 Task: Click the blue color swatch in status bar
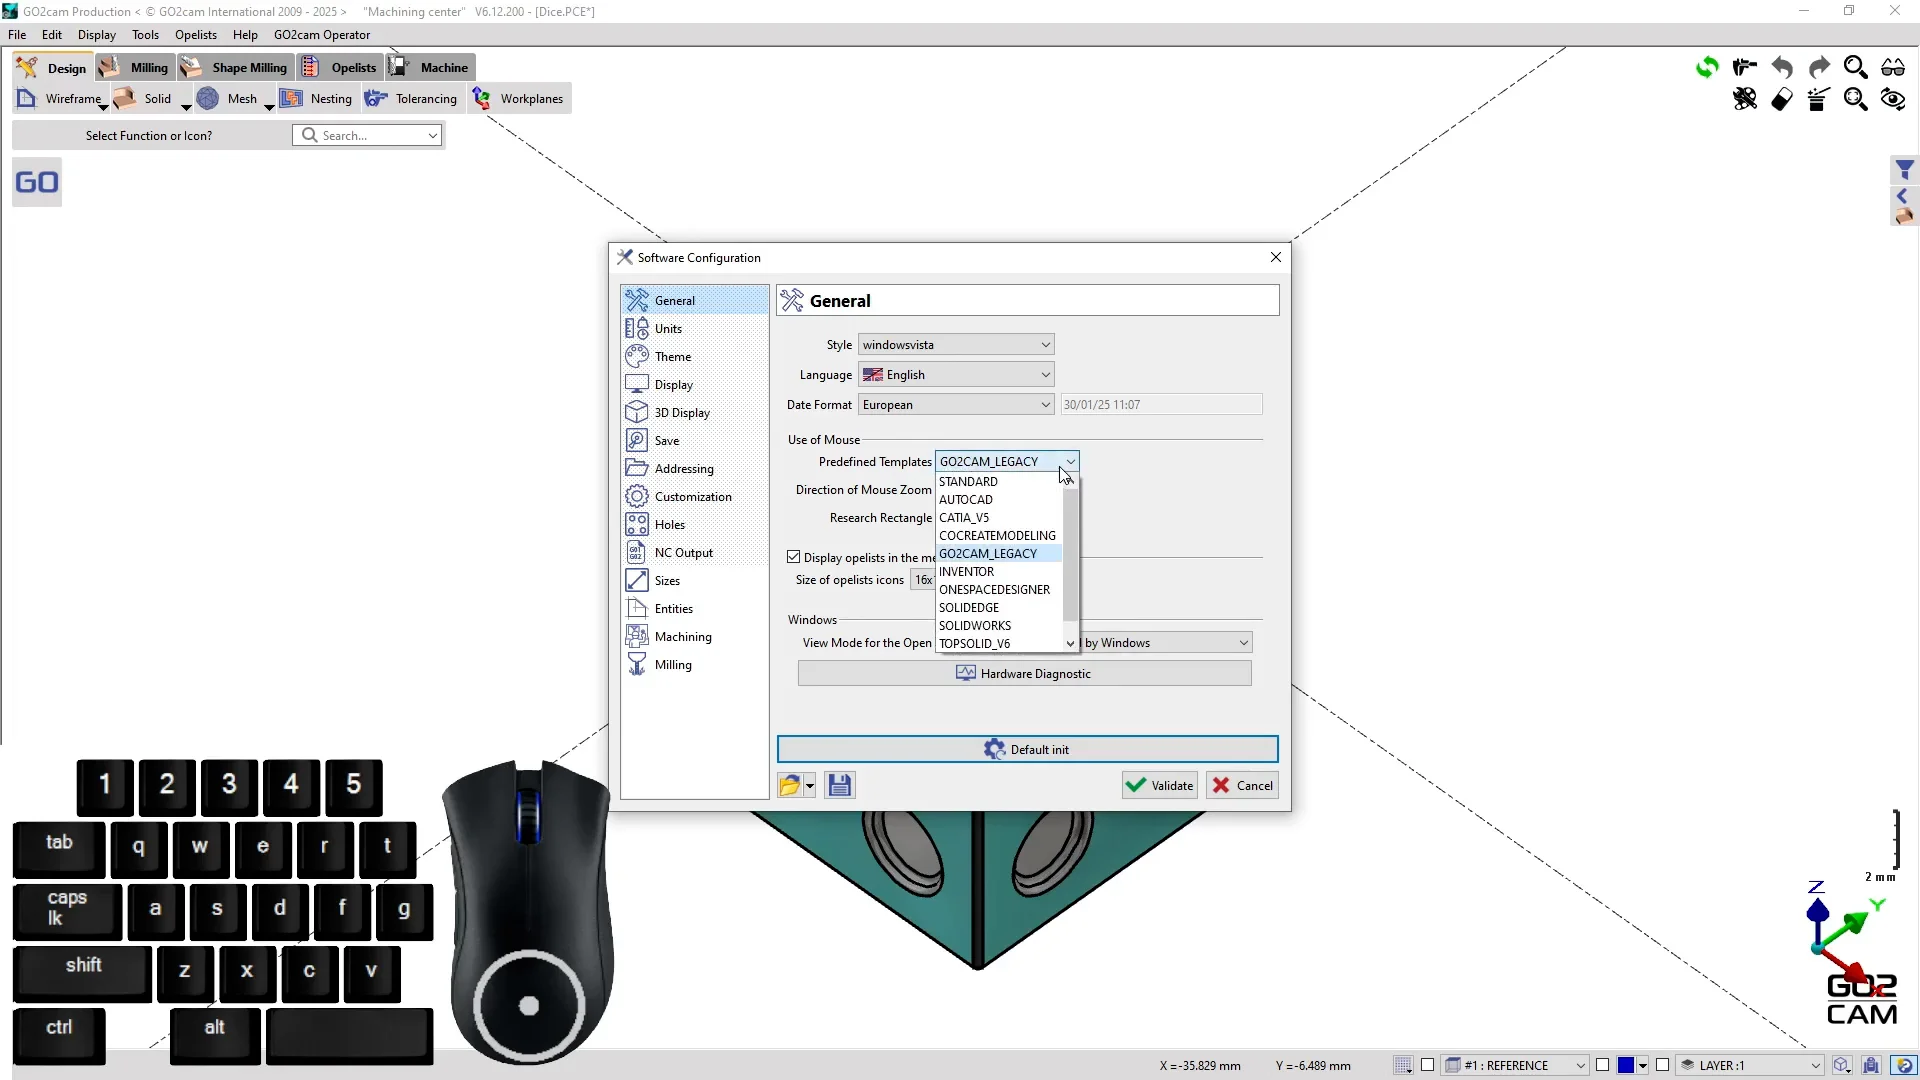click(1626, 1065)
